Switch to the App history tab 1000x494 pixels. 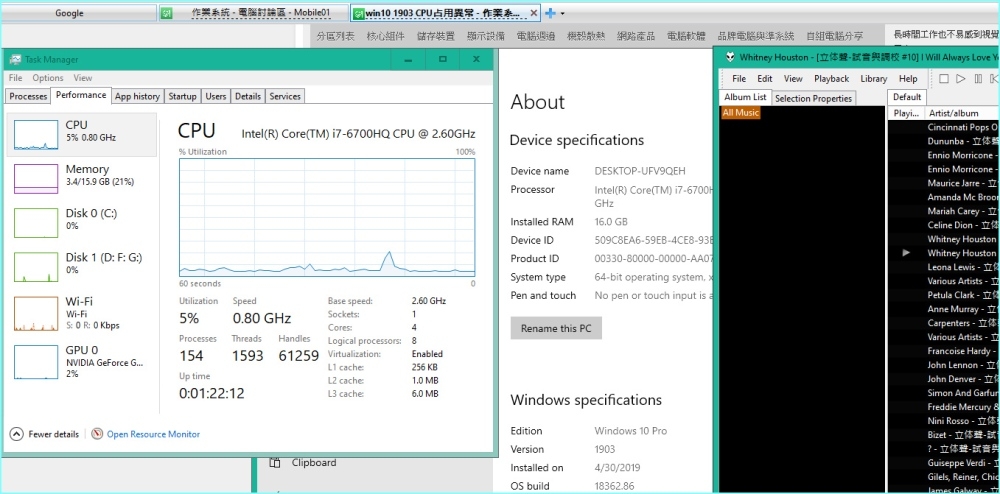tap(137, 96)
